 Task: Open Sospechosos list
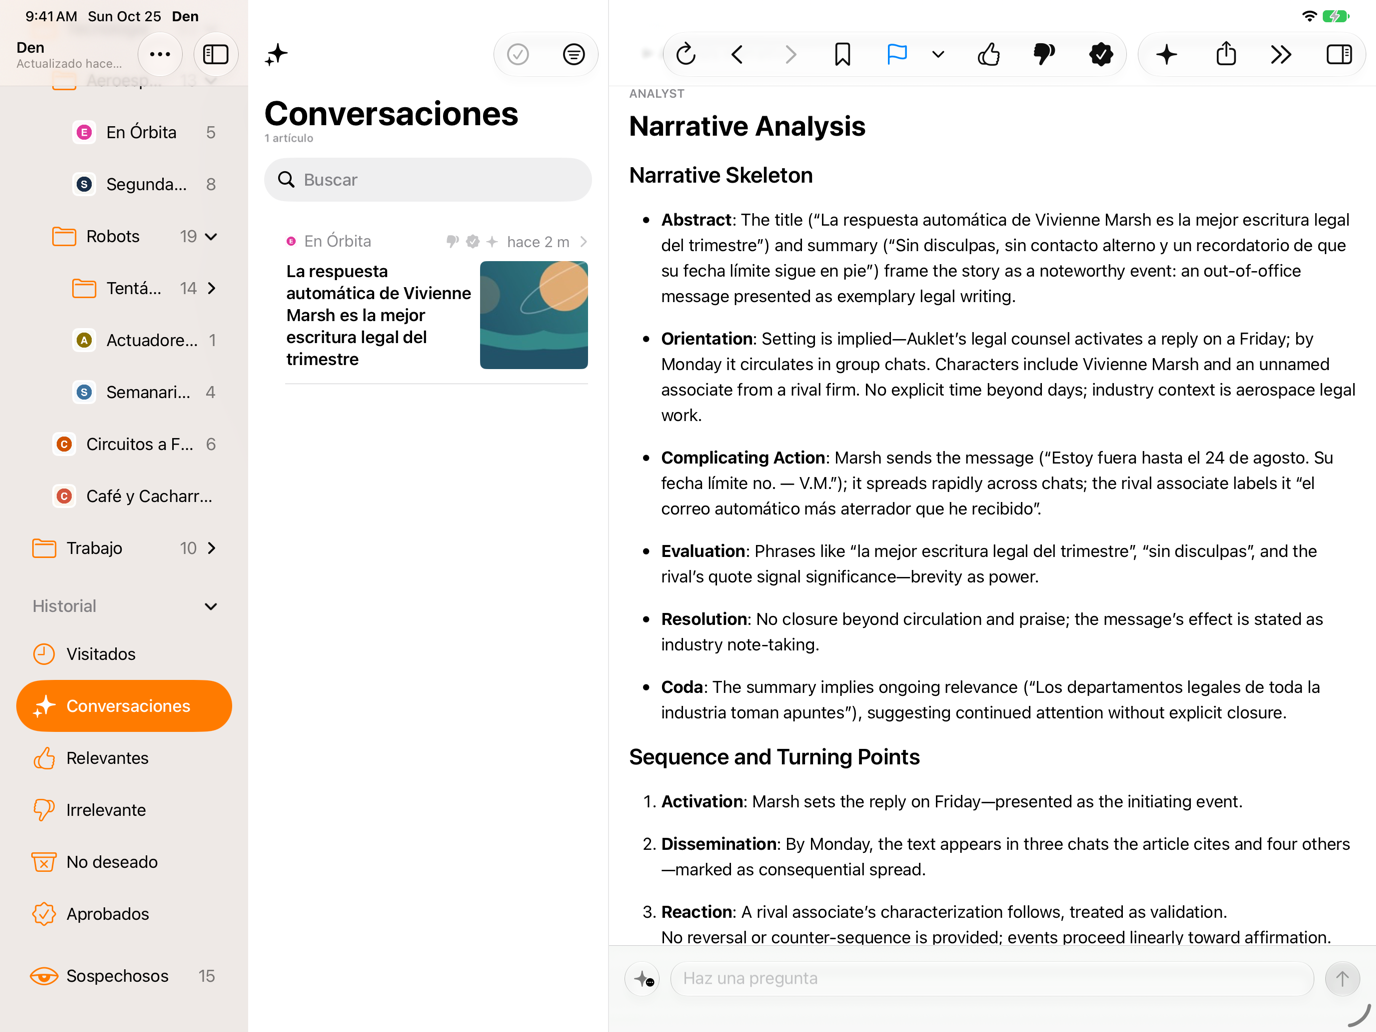[124, 976]
